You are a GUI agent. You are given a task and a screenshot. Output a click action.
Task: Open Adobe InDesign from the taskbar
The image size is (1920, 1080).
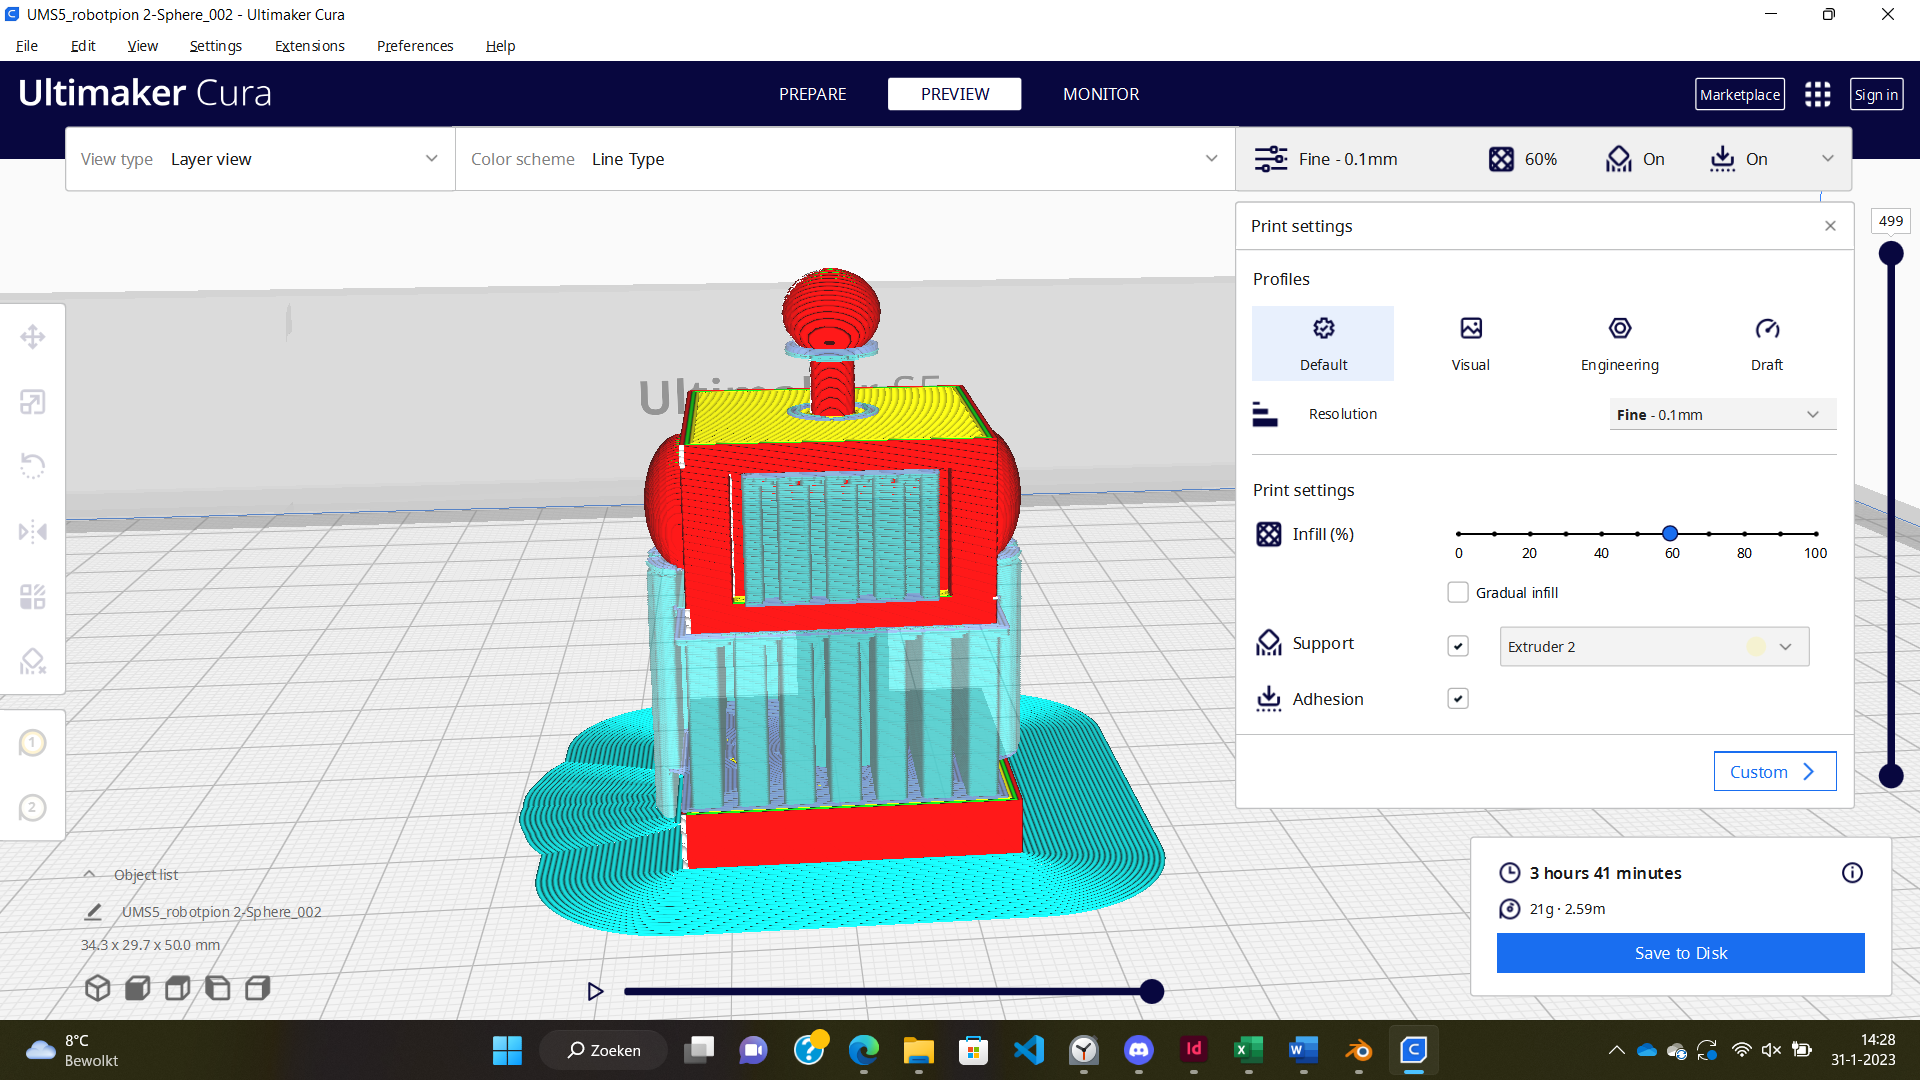click(x=1193, y=1050)
